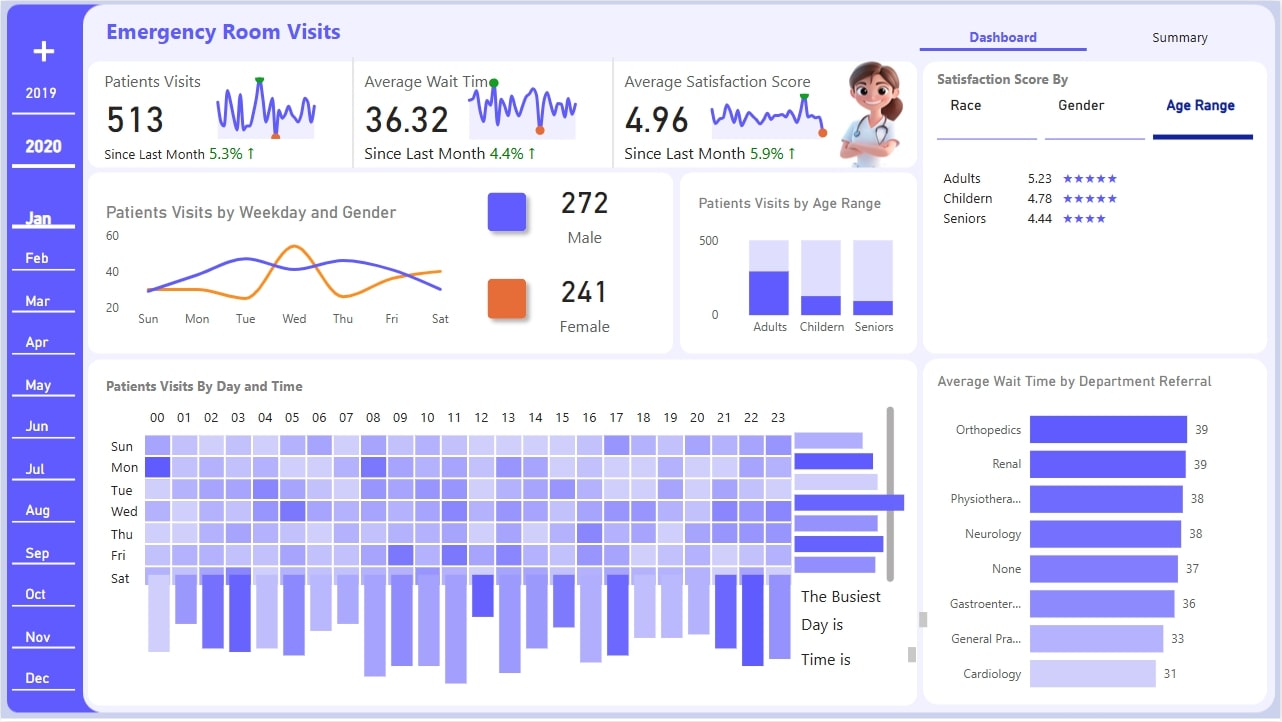Click the four-star rating for Seniors
Viewport: 1282px width, 722px height.
tap(1086, 218)
